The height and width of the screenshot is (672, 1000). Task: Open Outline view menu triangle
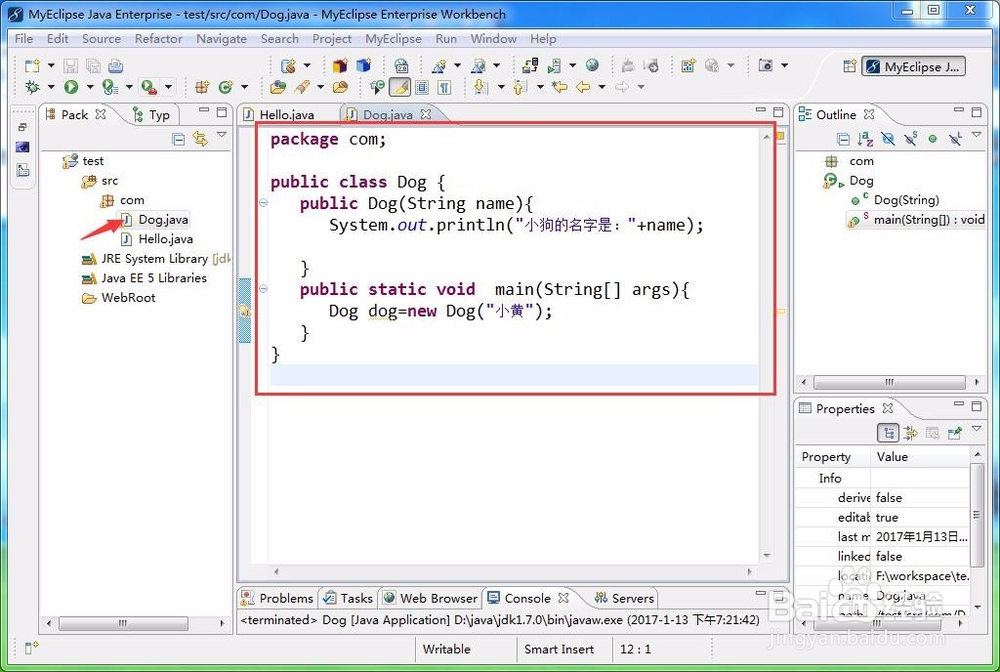click(976, 135)
